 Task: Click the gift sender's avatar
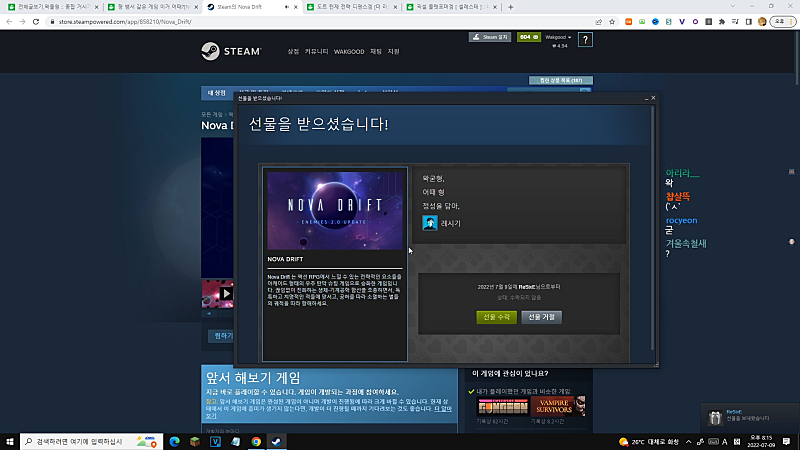pos(430,223)
